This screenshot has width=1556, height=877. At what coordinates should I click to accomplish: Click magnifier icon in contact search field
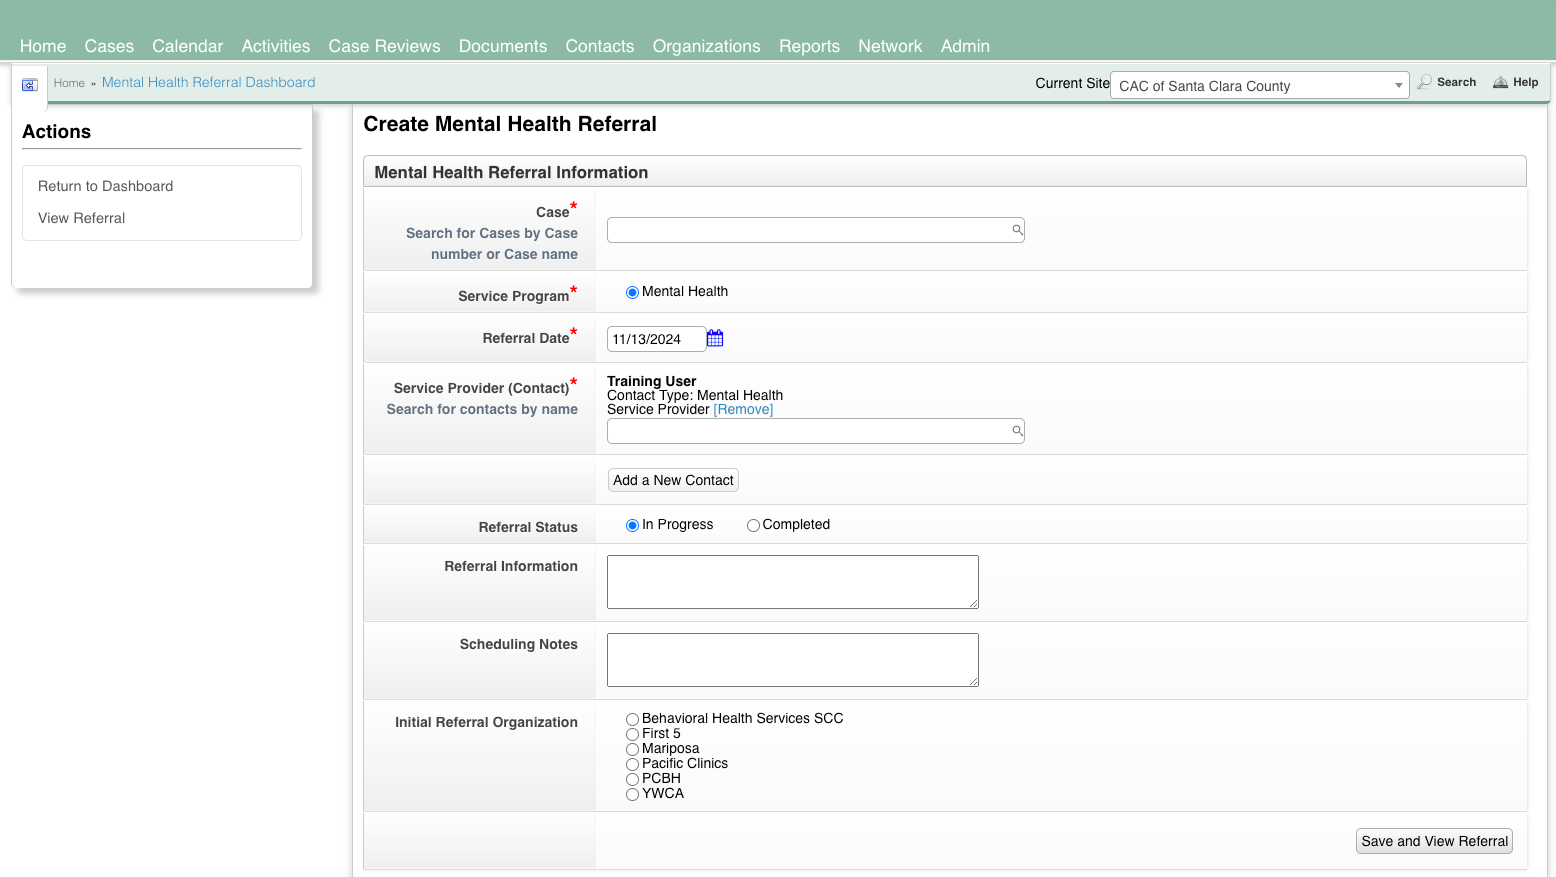pyautogui.click(x=1017, y=431)
